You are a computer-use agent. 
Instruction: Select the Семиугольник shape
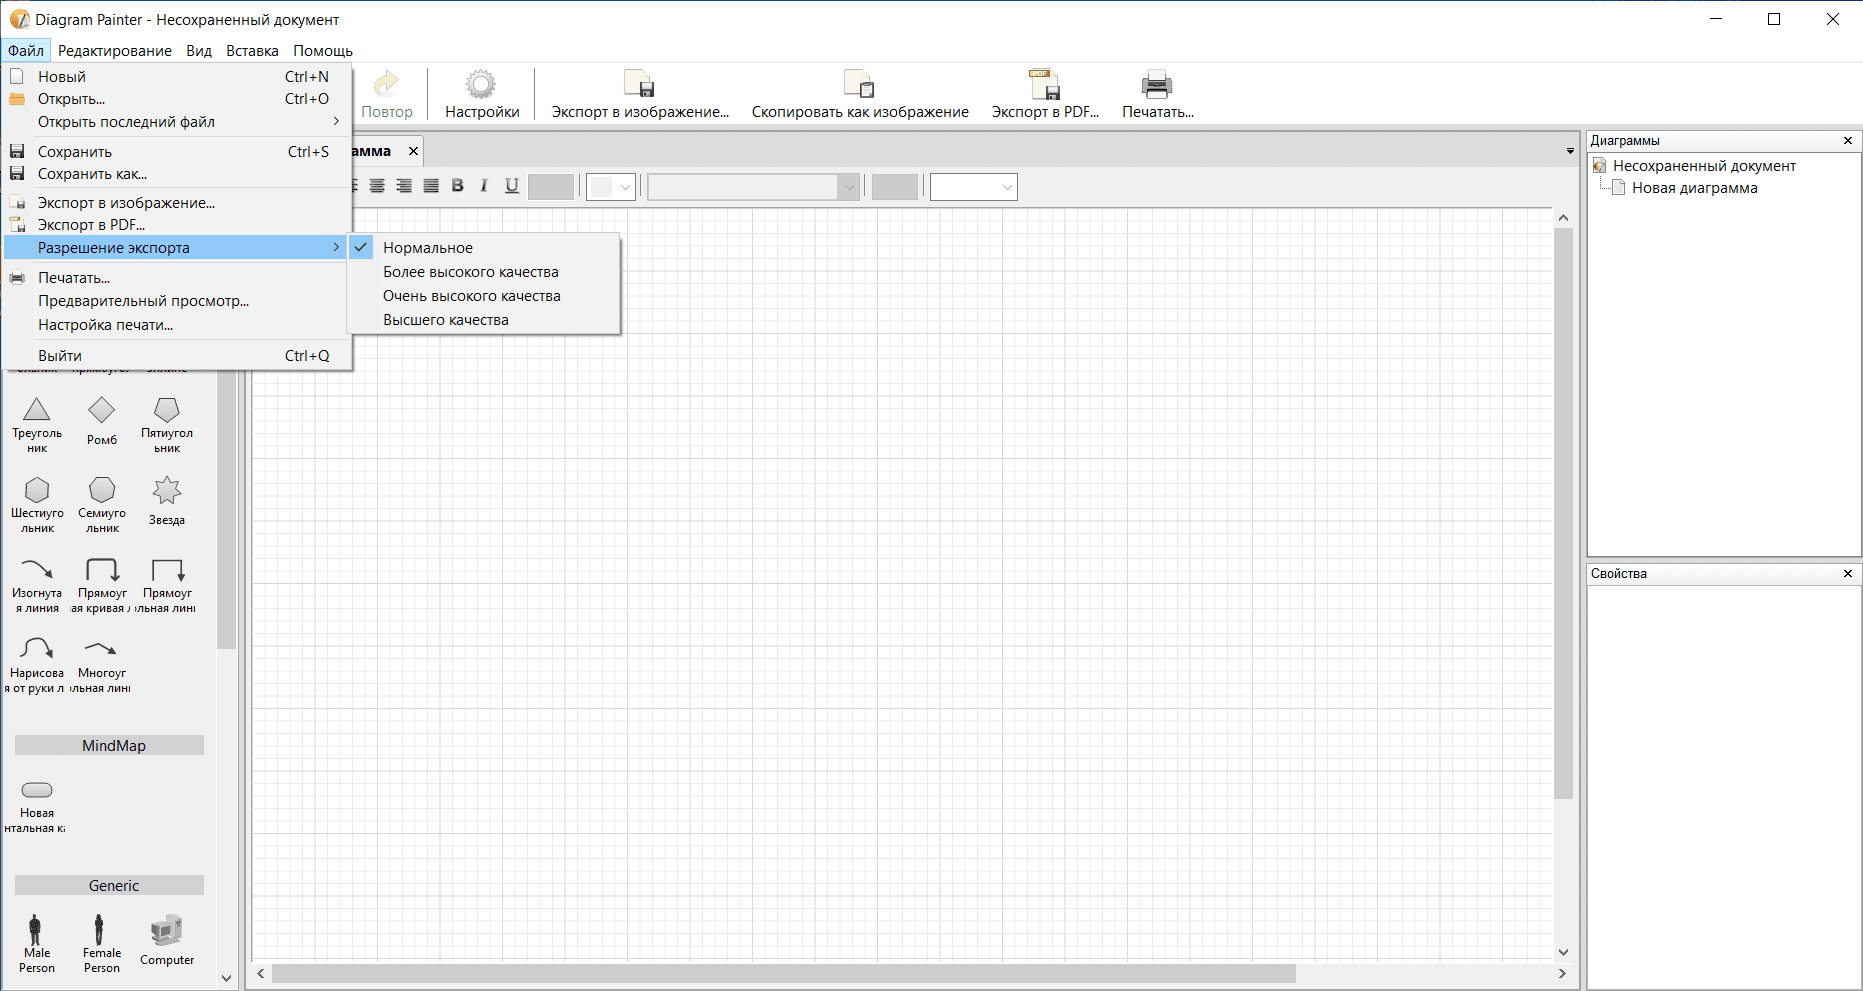[102, 504]
